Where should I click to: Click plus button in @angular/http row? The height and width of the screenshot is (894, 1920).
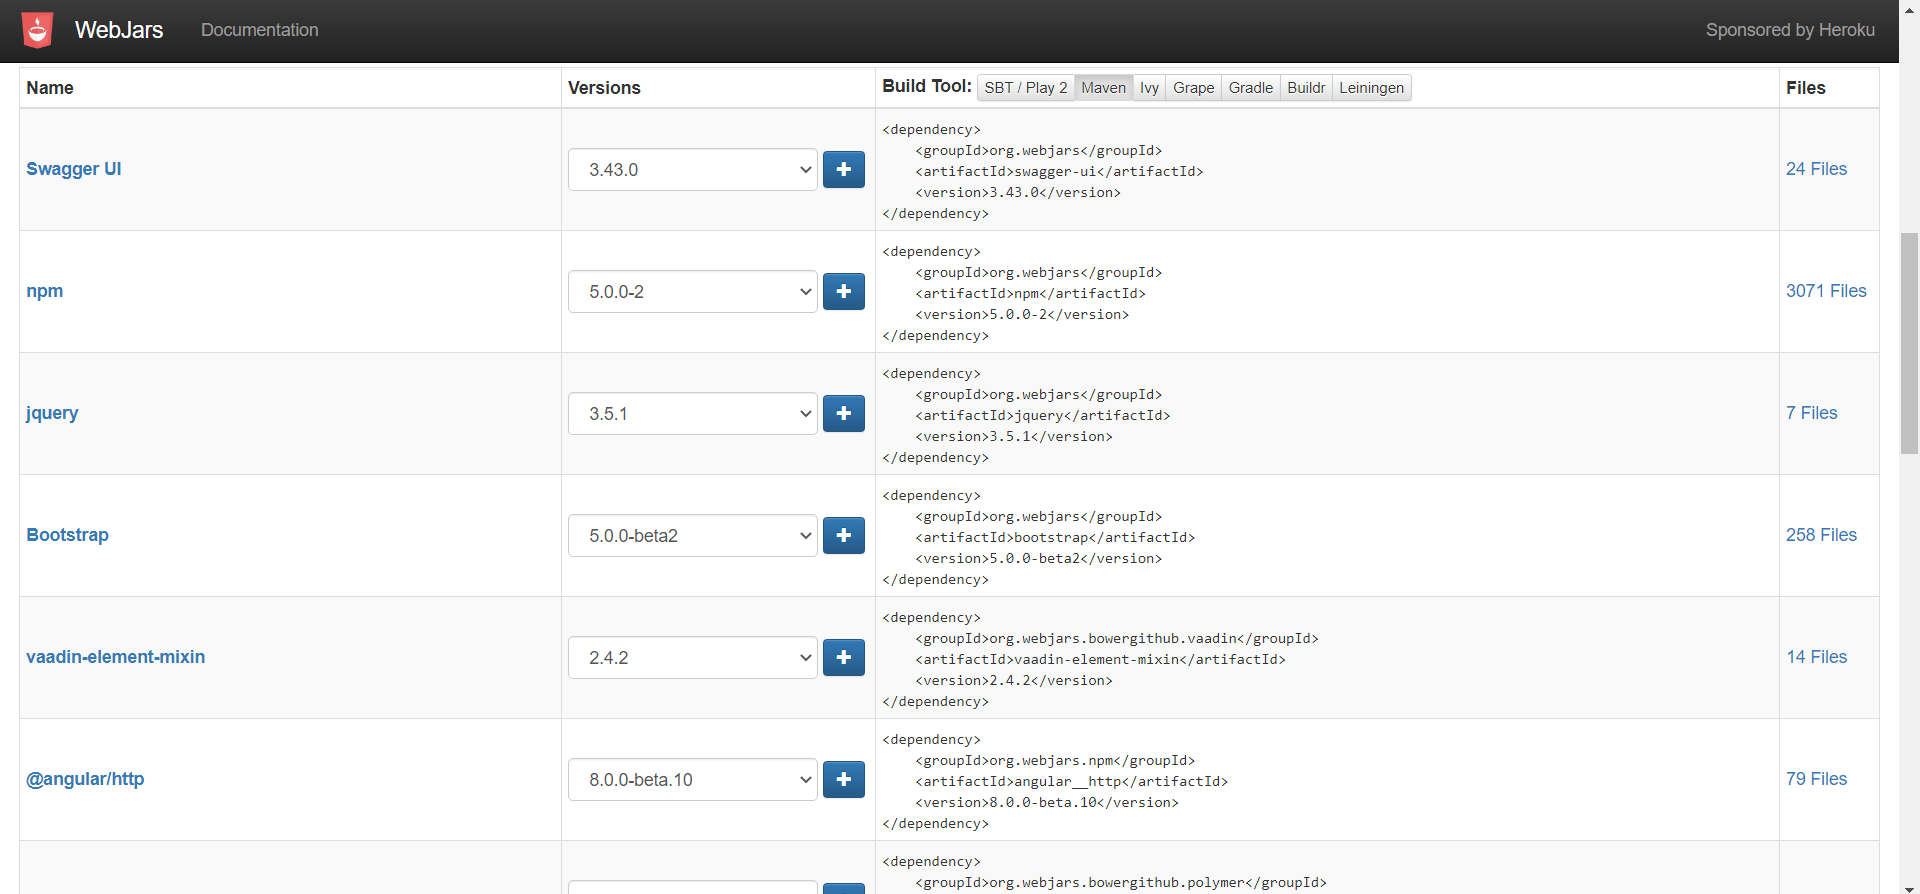pos(844,780)
